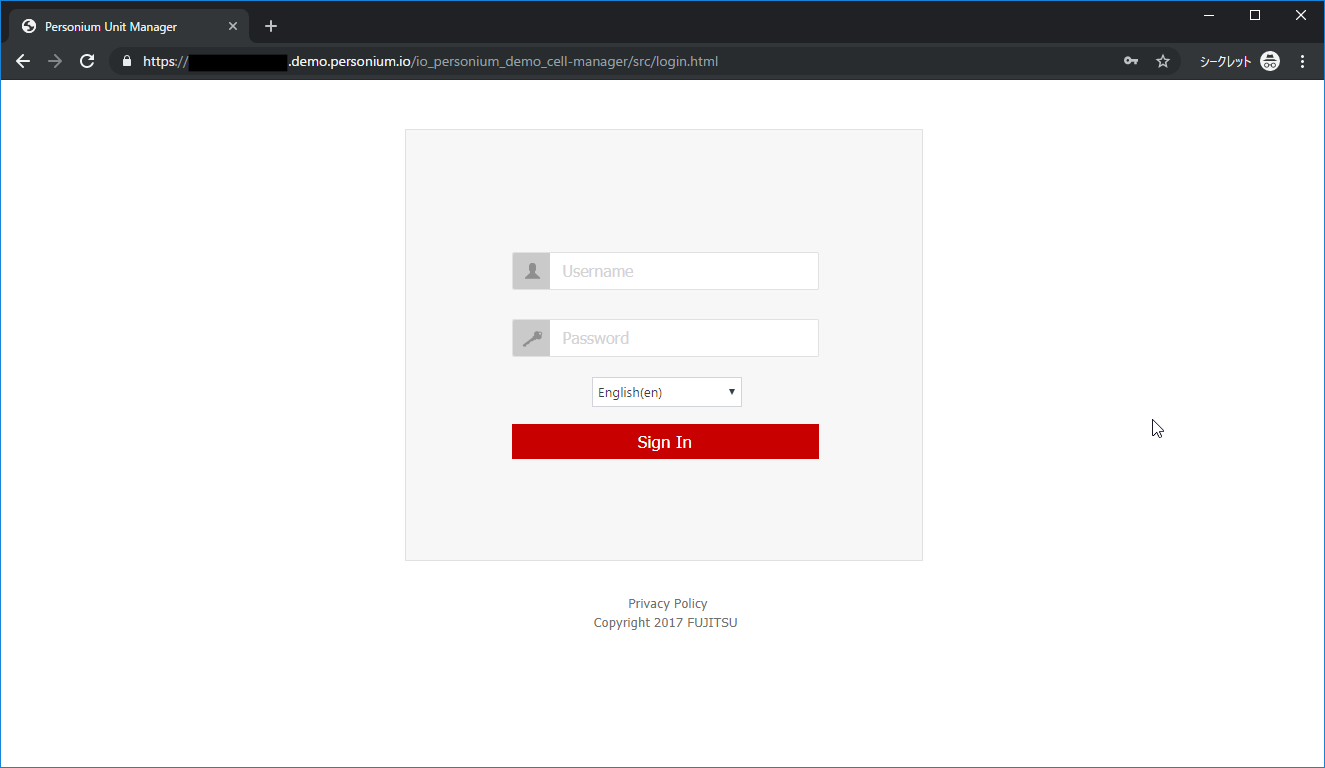The image size is (1325, 768).
Task: Bookmark this page with the star icon
Action: 1163,61
